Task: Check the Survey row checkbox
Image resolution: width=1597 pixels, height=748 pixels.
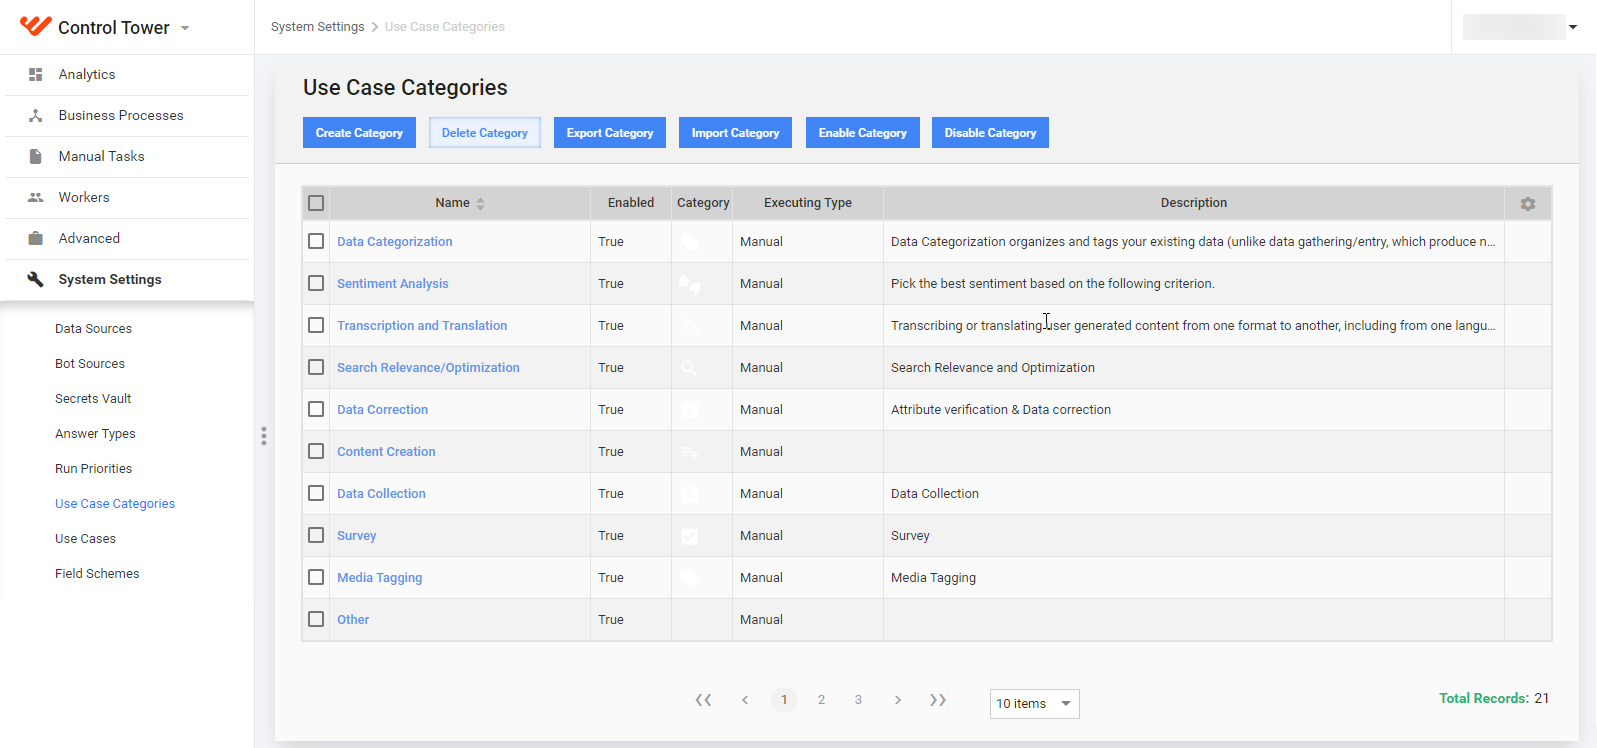Action: coord(316,535)
